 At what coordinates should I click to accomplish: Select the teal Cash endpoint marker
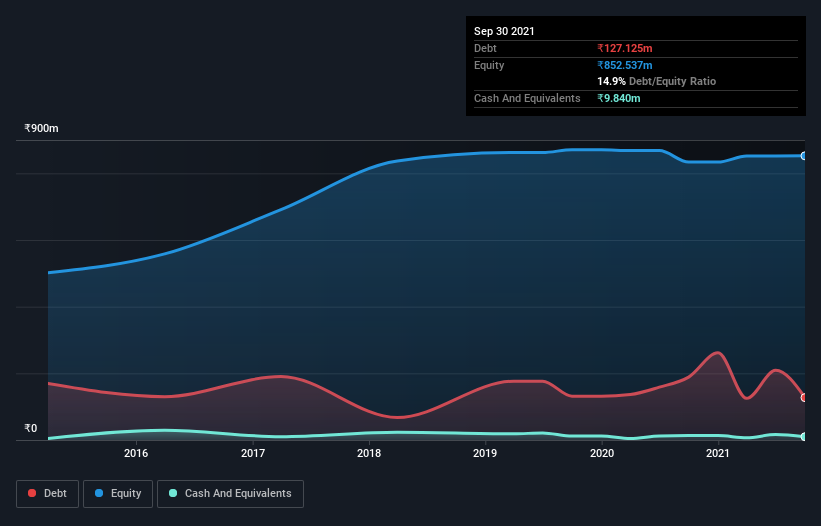click(x=804, y=437)
